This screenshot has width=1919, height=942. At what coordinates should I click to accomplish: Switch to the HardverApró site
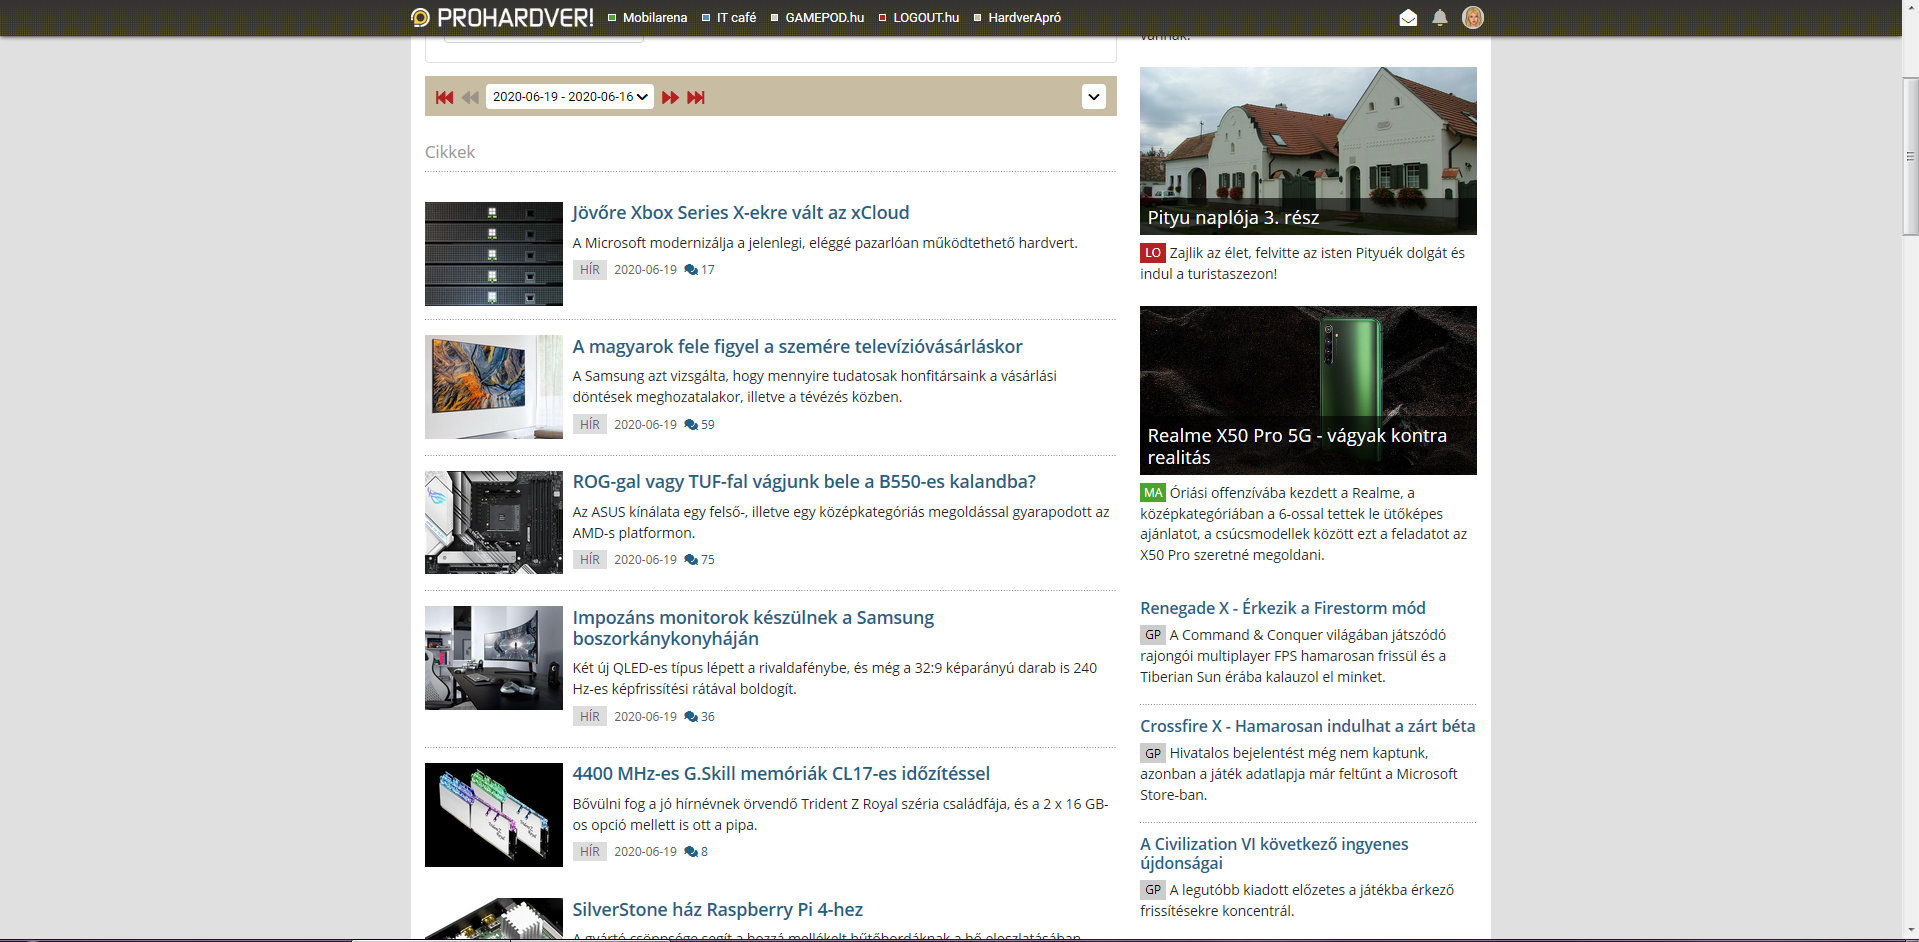pyautogui.click(x=1018, y=18)
